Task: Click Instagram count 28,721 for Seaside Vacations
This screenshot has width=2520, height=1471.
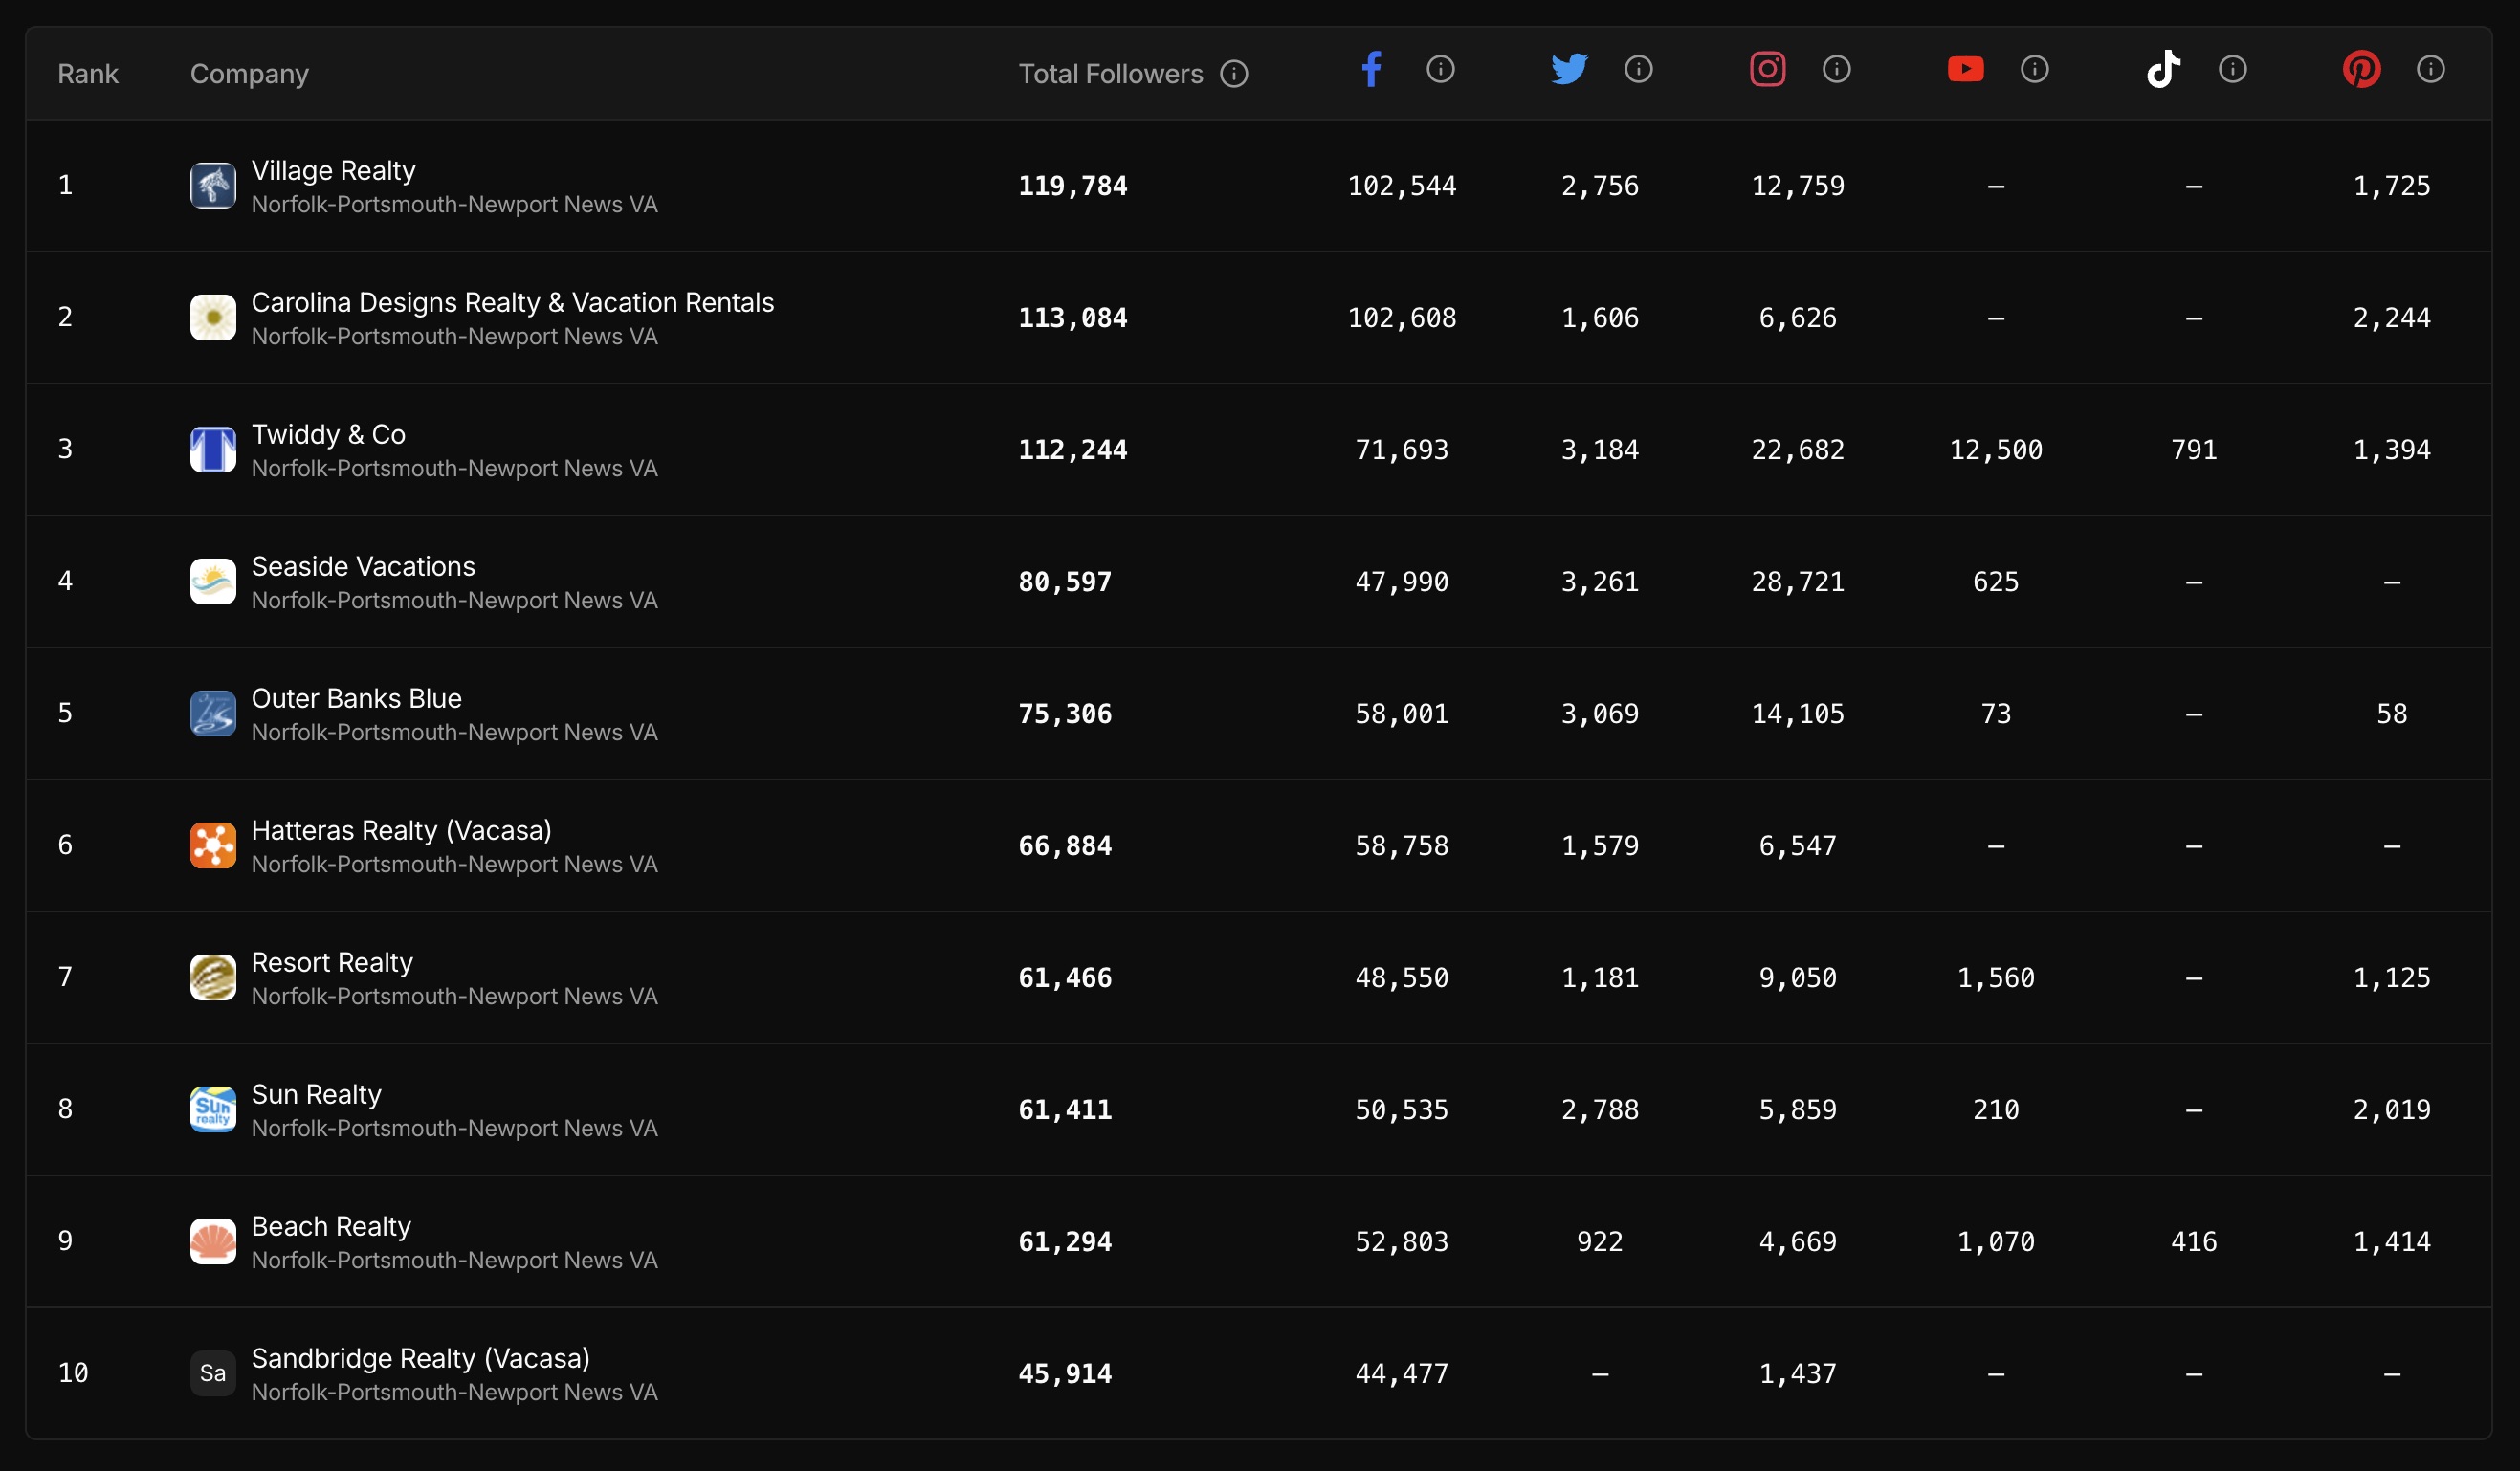Action: (x=1798, y=582)
